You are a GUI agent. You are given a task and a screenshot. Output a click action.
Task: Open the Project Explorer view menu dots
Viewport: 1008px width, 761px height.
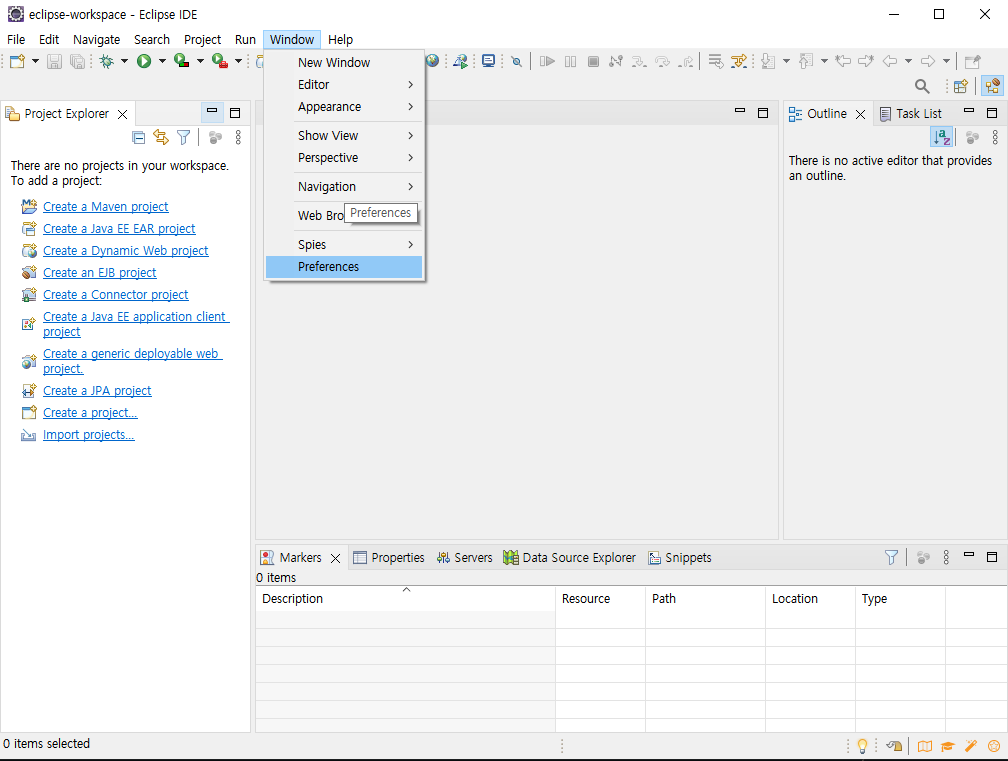(238, 137)
